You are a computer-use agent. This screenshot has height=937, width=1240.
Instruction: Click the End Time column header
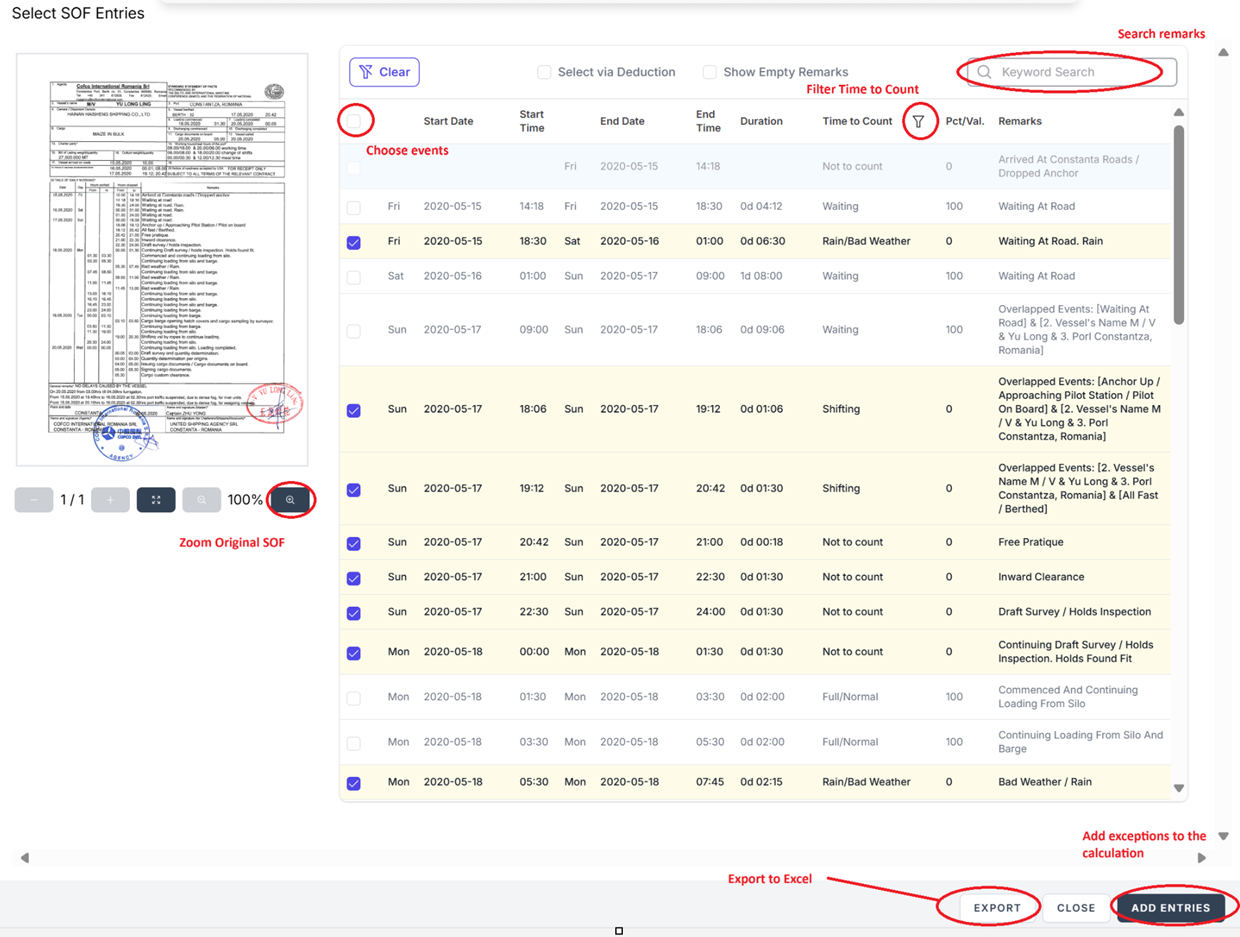coord(708,121)
